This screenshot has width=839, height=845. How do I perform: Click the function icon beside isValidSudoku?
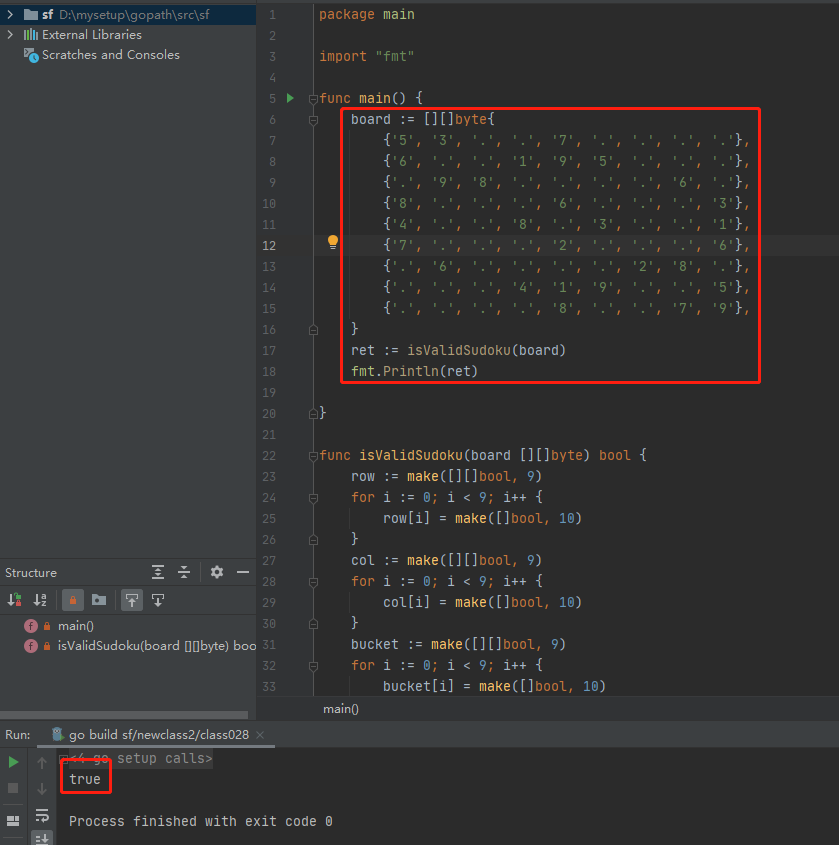[31, 646]
